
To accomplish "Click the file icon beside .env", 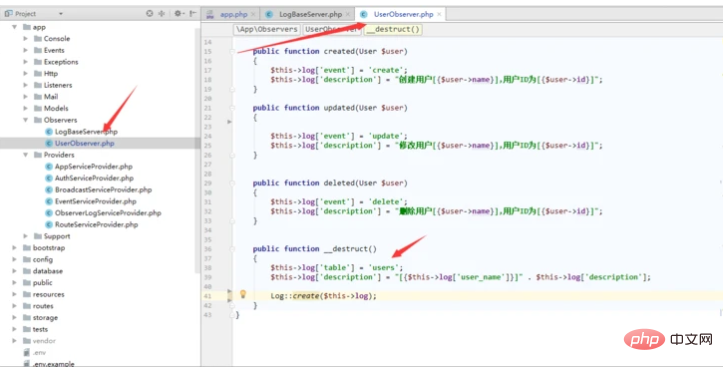I will [27, 352].
